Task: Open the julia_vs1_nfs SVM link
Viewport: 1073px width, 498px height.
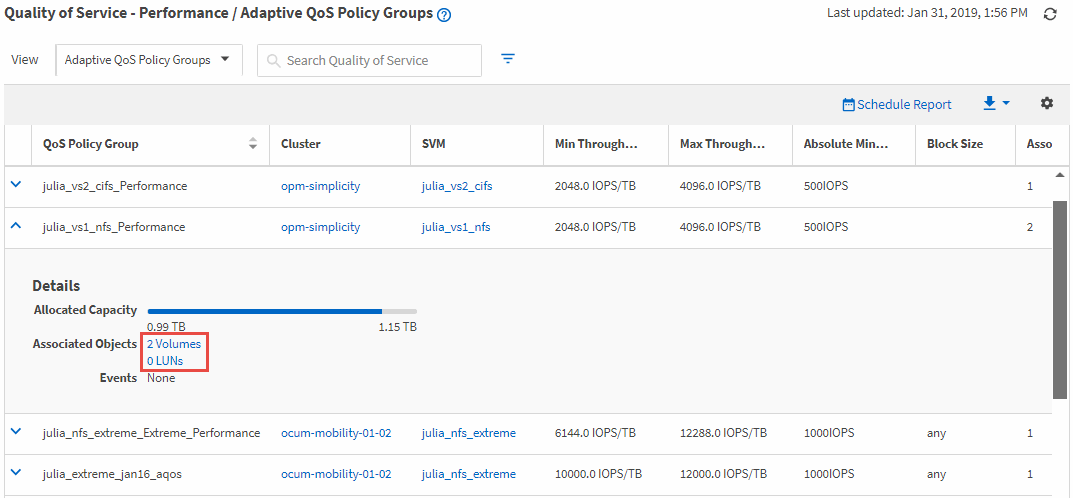Action: pyautogui.click(x=455, y=227)
